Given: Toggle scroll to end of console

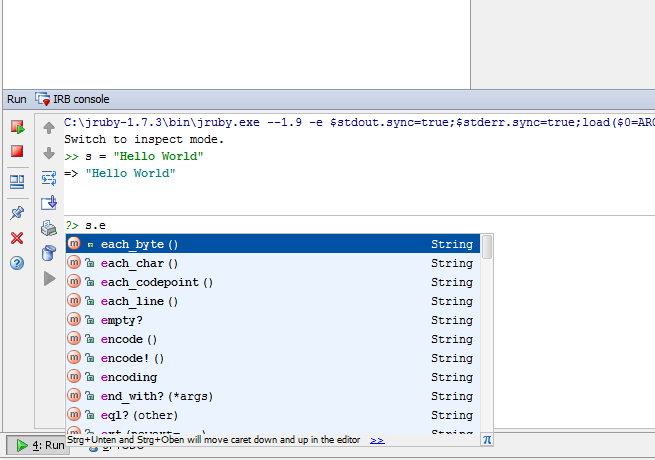Looking at the screenshot, I should [x=49, y=203].
